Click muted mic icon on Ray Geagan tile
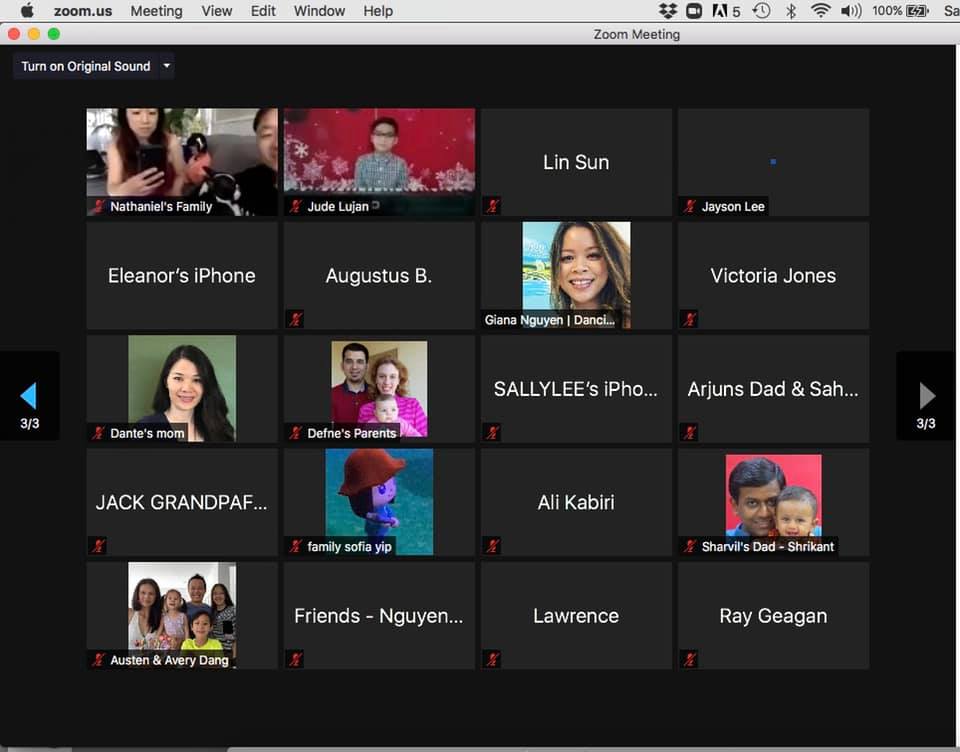Viewport: 960px width, 752px height. (689, 659)
